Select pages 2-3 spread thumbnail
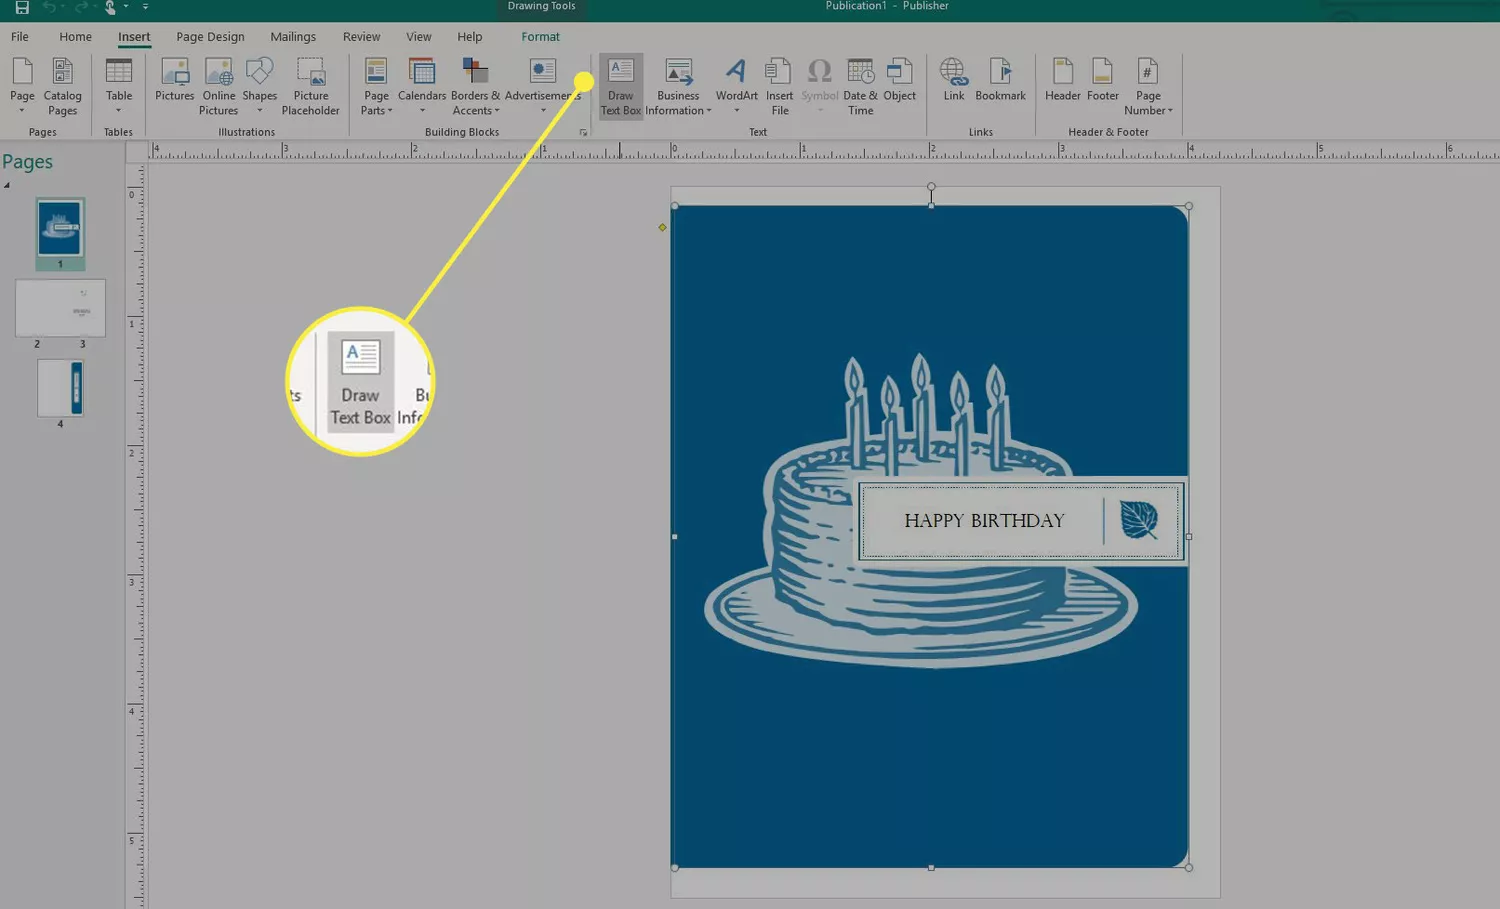This screenshot has height=909, width=1500. tap(60, 308)
